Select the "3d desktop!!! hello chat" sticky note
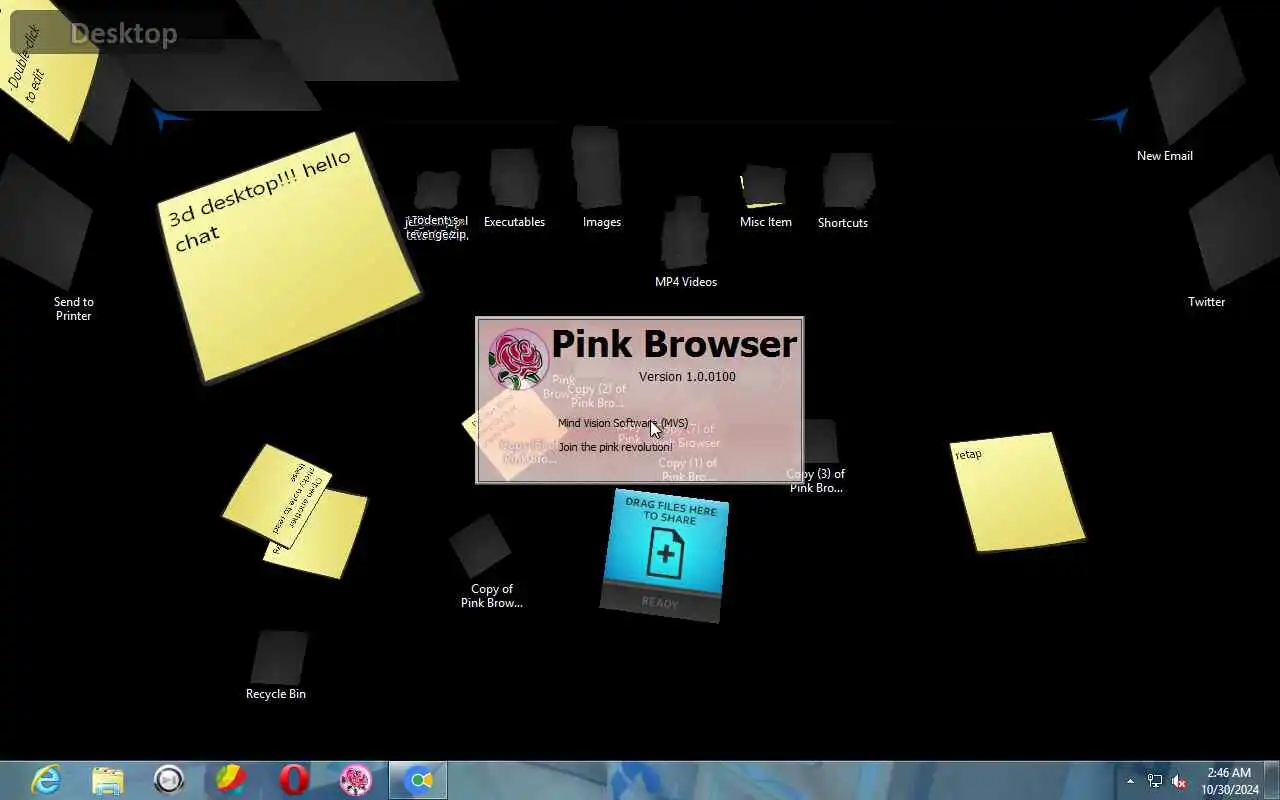The image size is (1280, 800). coord(289,256)
